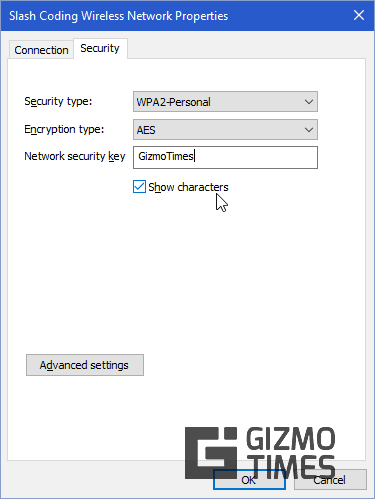The height and width of the screenshot is (499, 375).
Task: Click the Gizmo Times G logo icon
Action: point(211,453)
